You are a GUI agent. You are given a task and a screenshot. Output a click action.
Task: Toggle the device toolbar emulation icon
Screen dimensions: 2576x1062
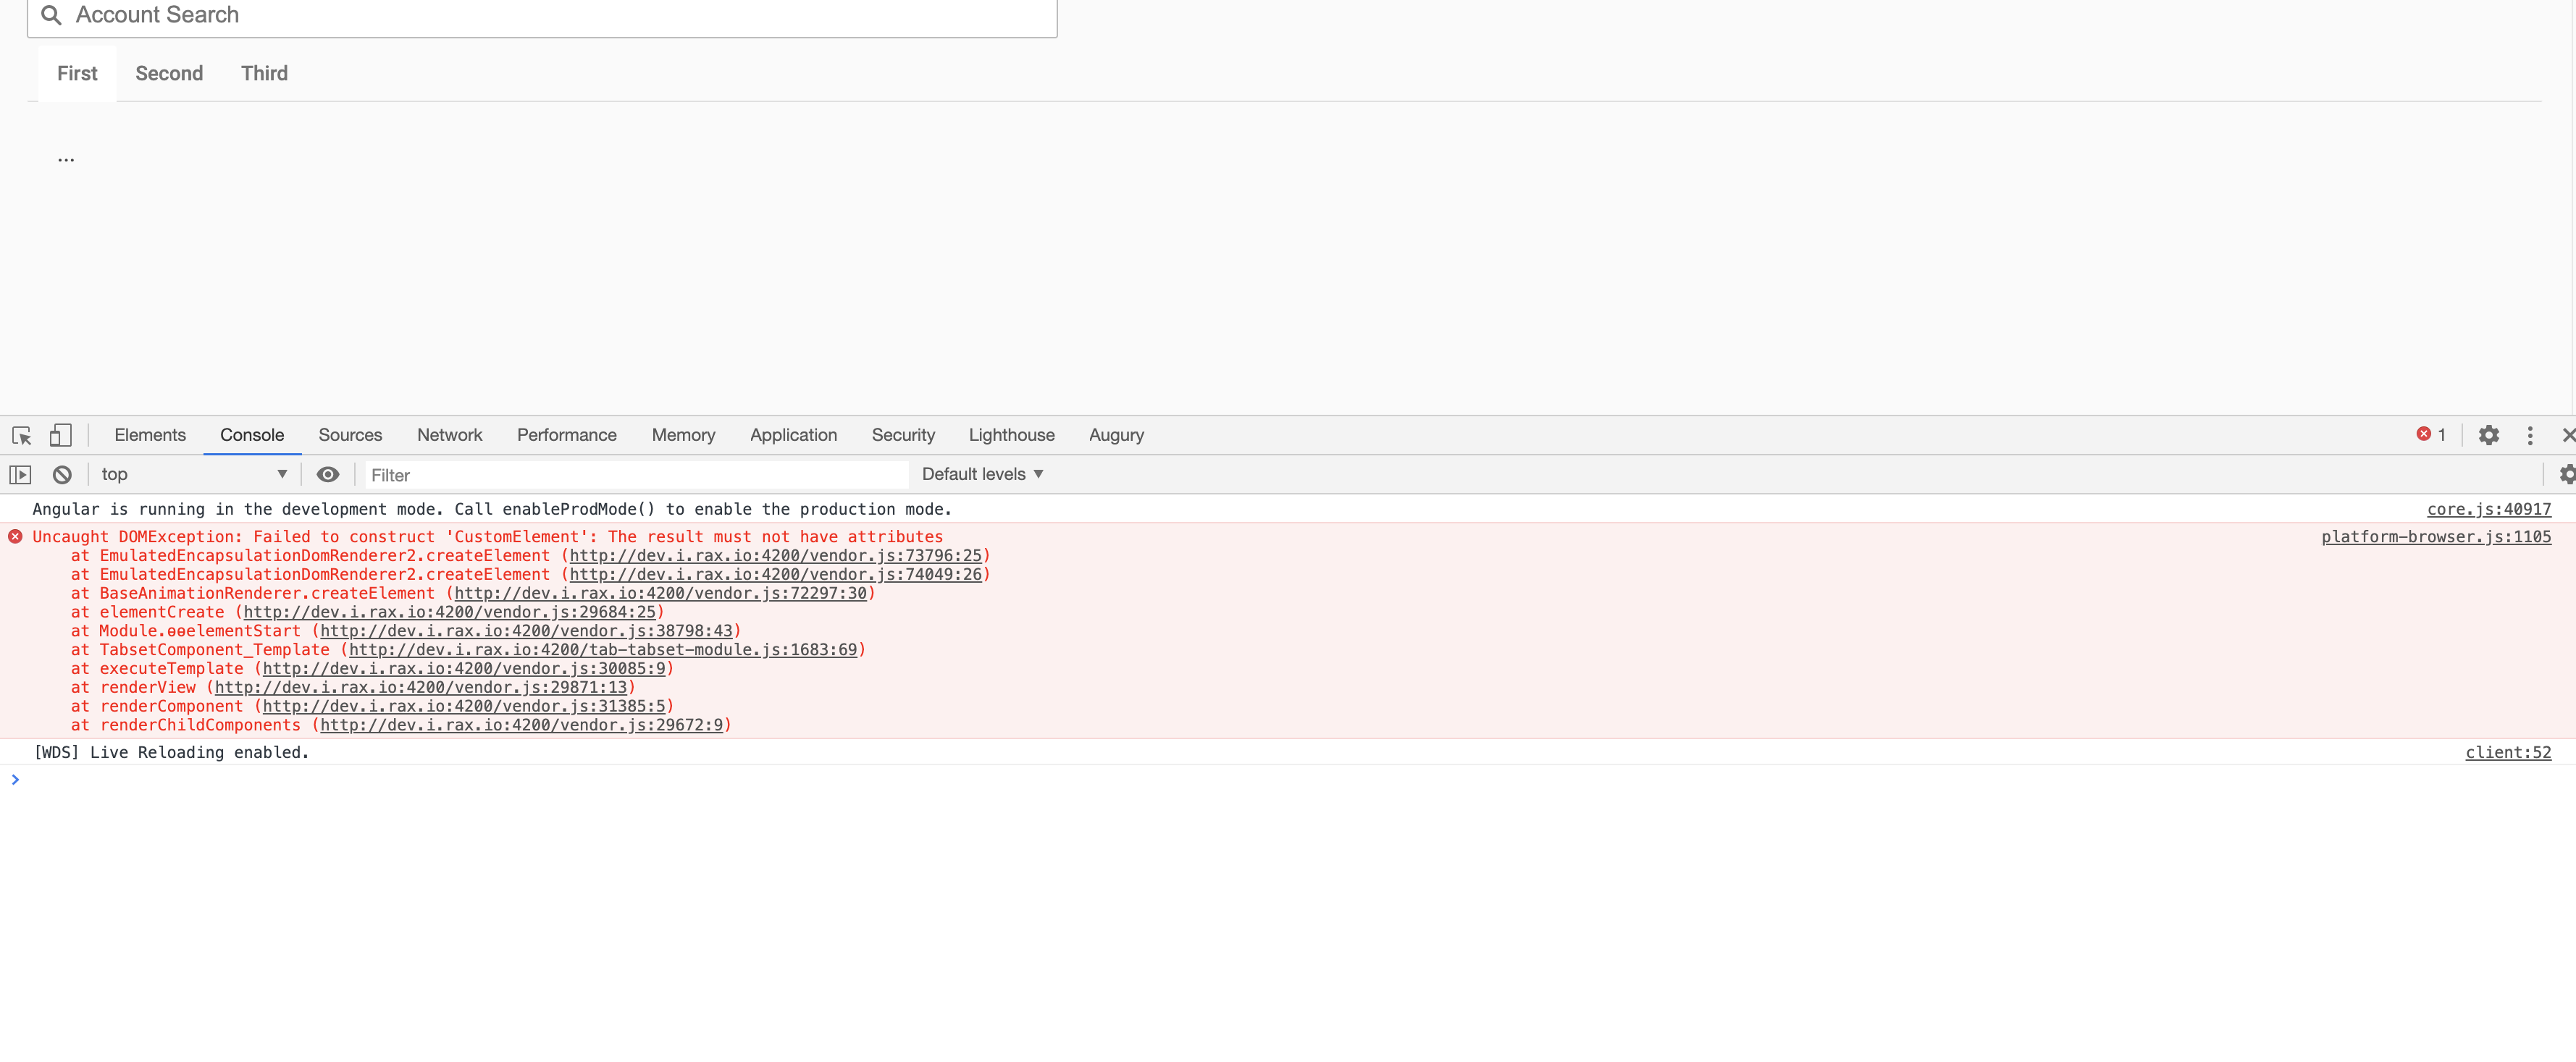coord(61,435)
